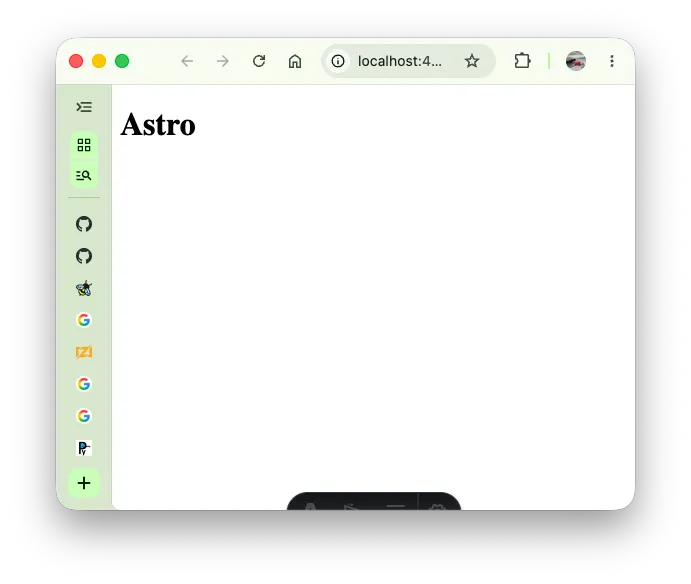Open Google shortcut directly above the P icon
Screen dimensions: 691x584
tap(84, 416)
